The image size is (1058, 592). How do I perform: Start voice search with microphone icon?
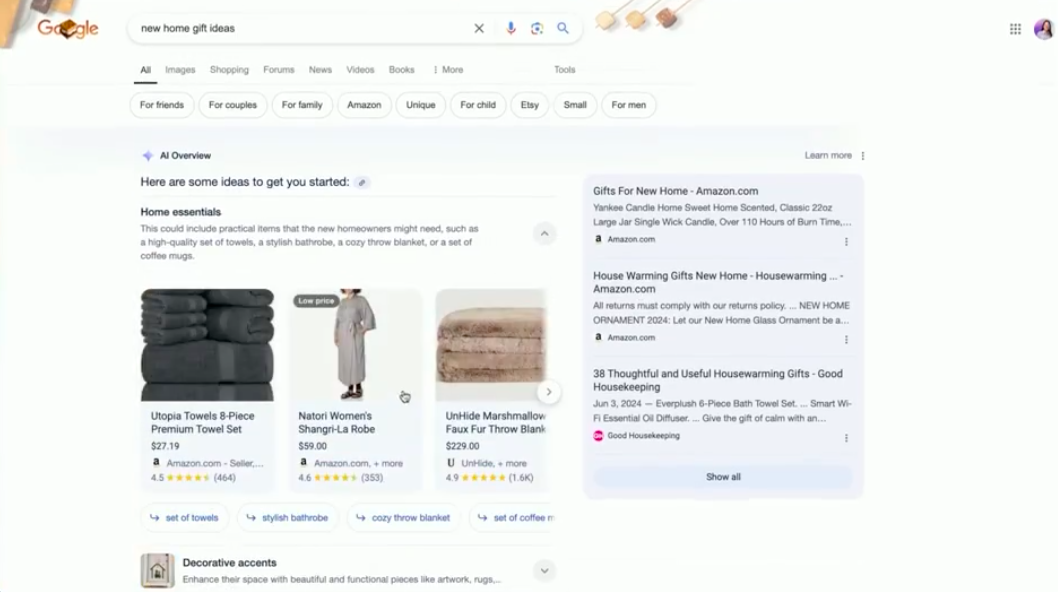(x=511, y=28)
